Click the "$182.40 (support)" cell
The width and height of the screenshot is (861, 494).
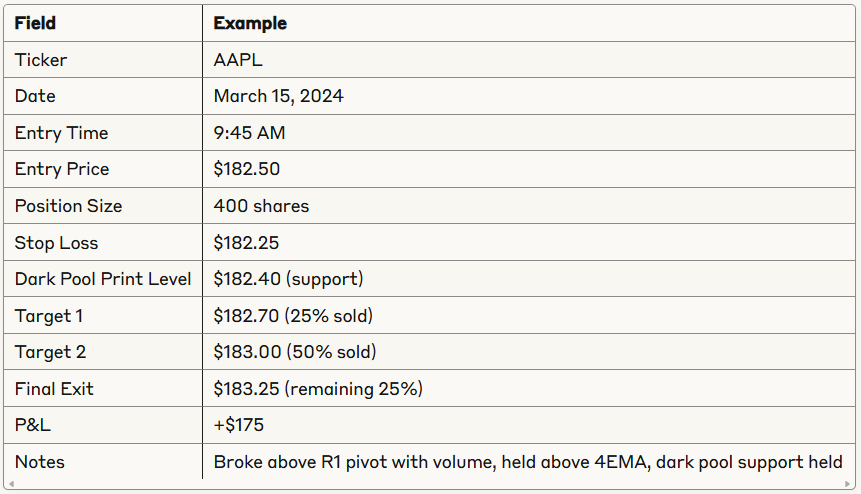288,279
